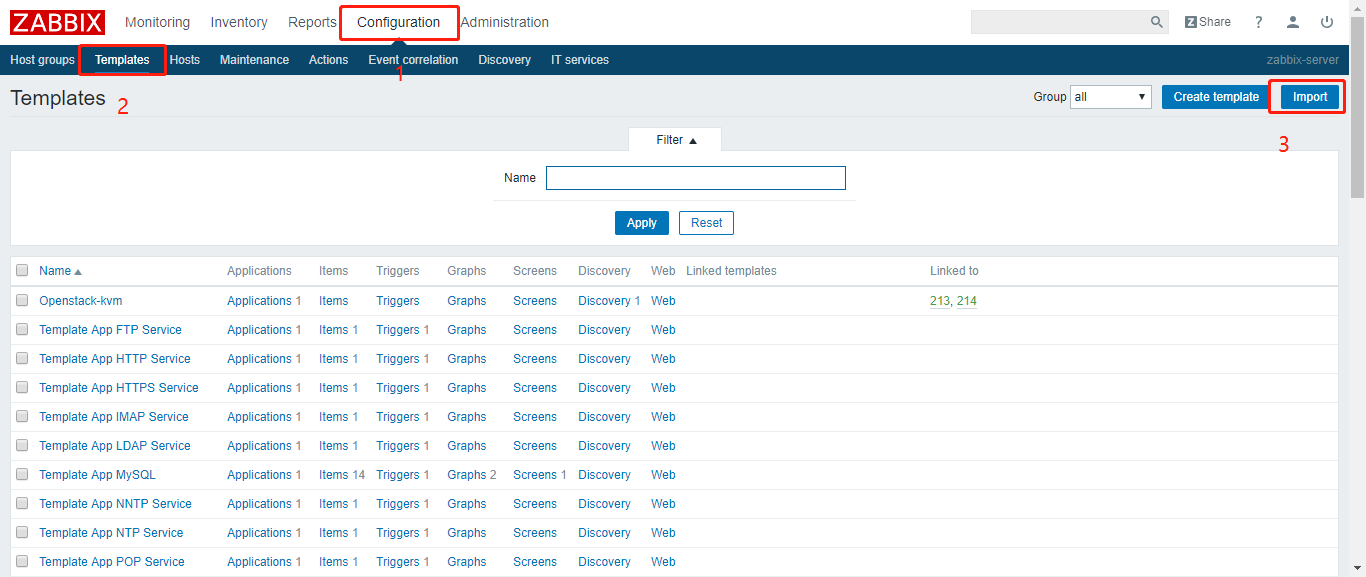Screen dimensions: 1366x577
Task: Open the Zabbix Share icon
Action: pos(1207,21)
